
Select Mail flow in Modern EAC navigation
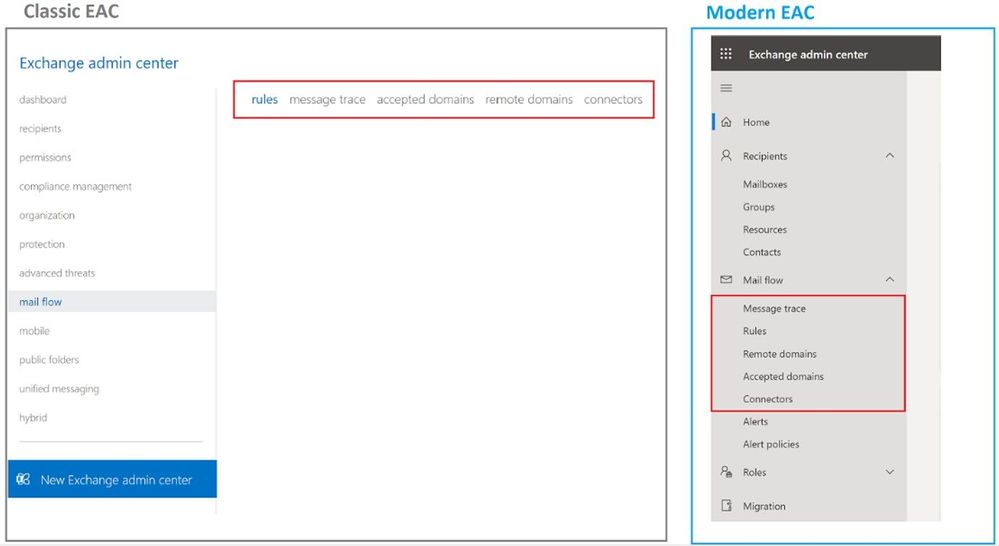point(763,280)
